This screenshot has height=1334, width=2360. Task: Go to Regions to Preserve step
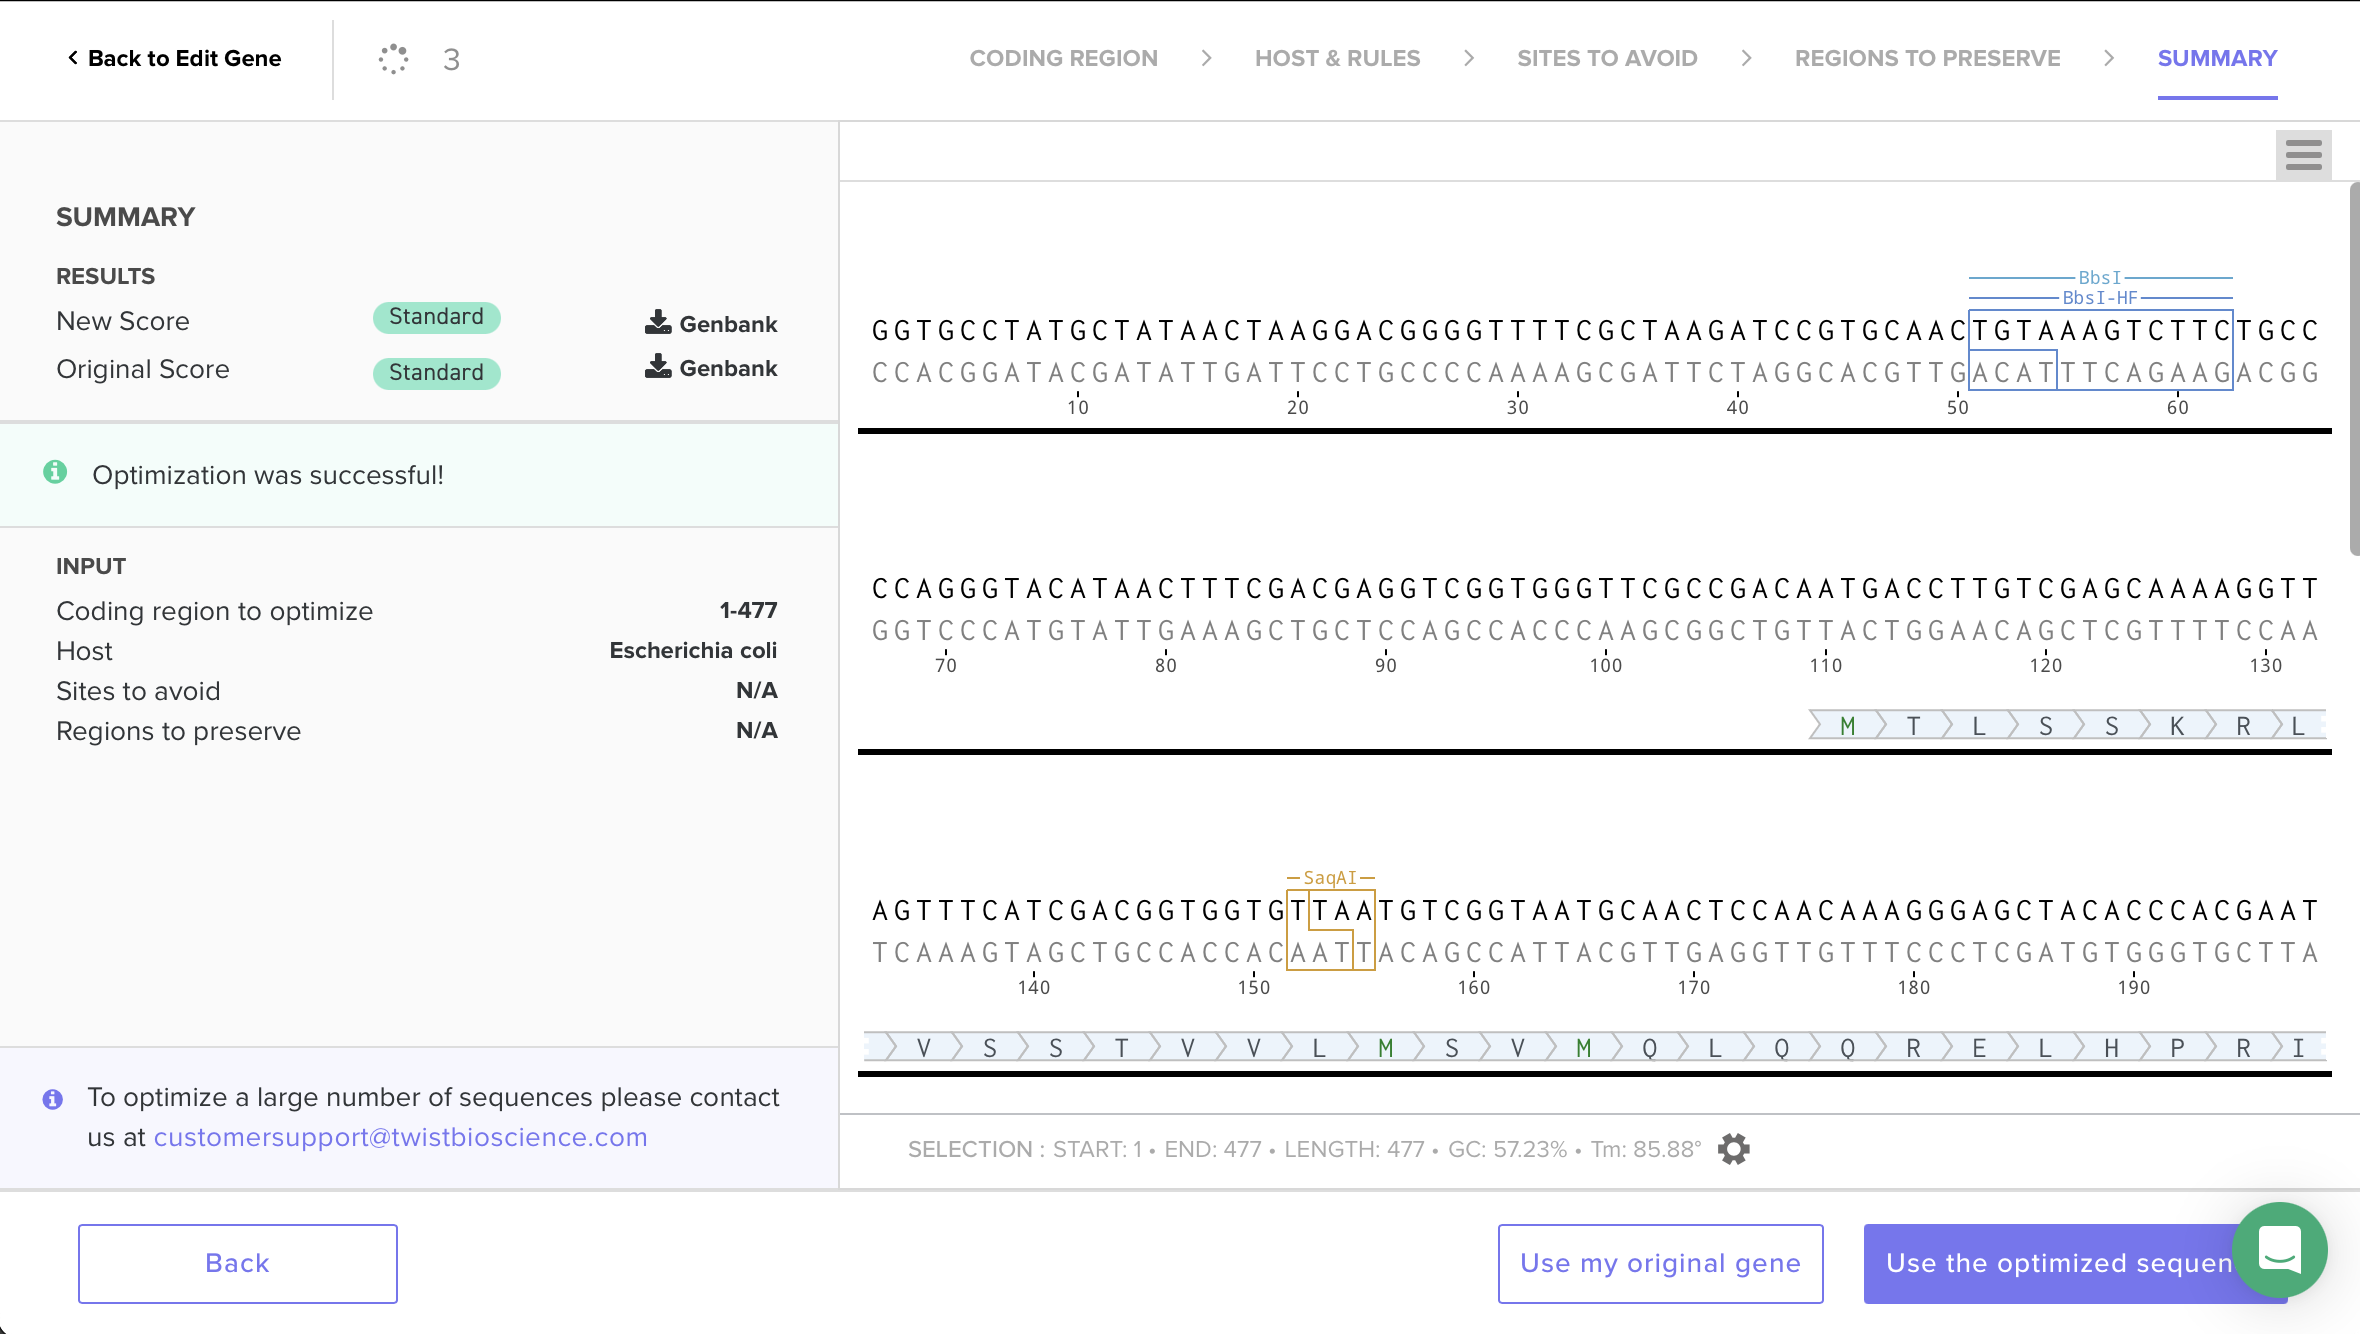1927,59
